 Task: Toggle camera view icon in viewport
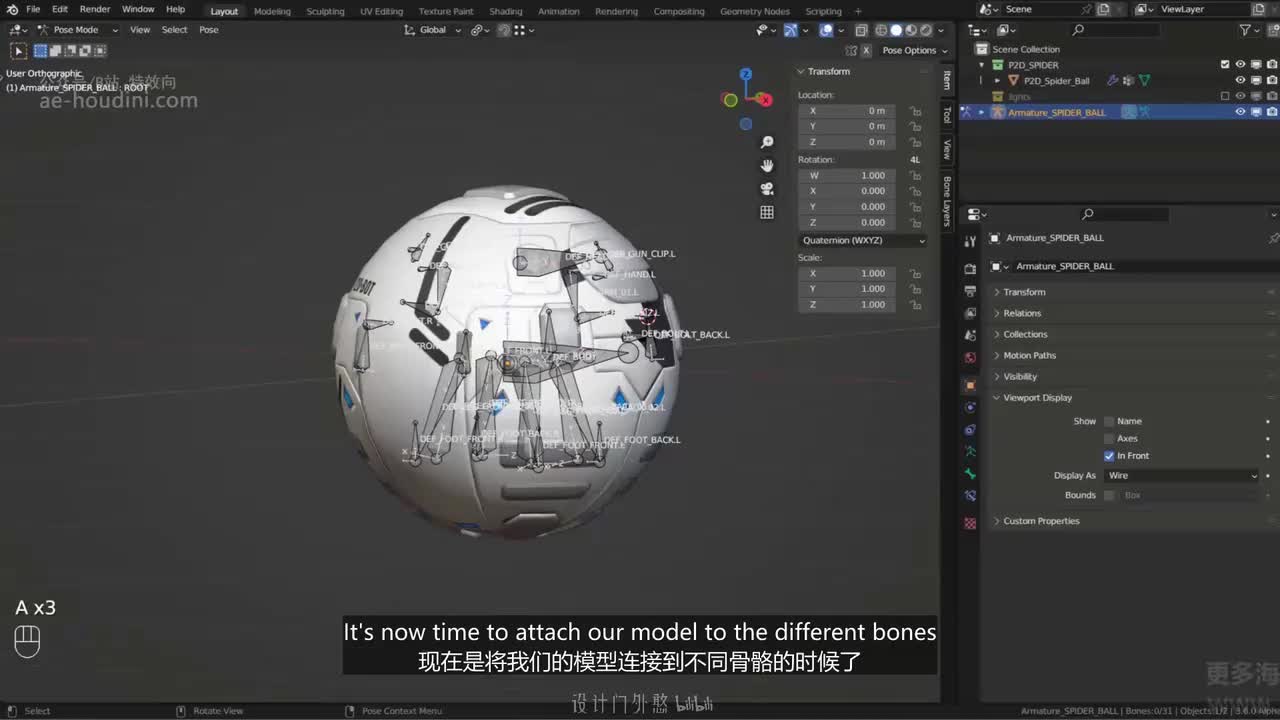[767, 189]
